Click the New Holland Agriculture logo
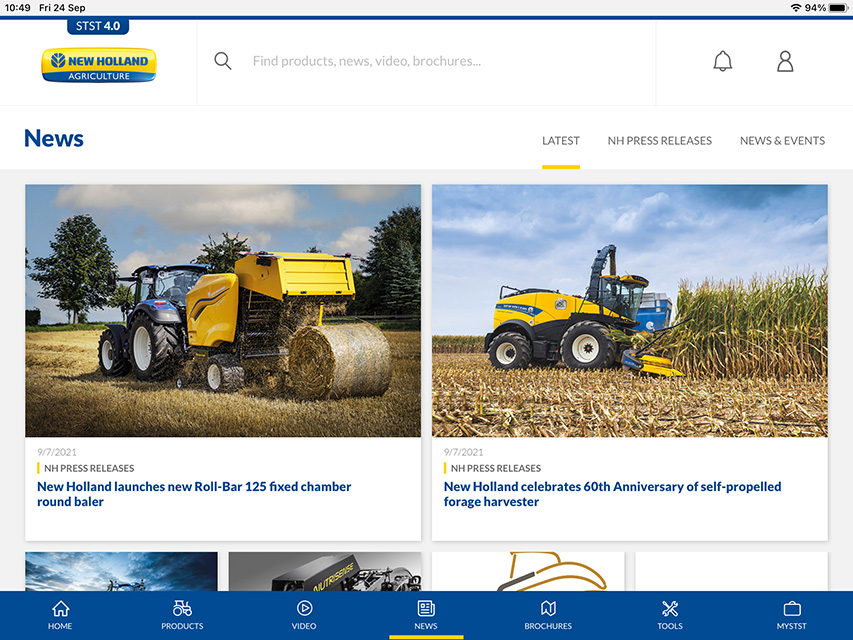Viewport: 853px width, 640px height. click(99, 65)
